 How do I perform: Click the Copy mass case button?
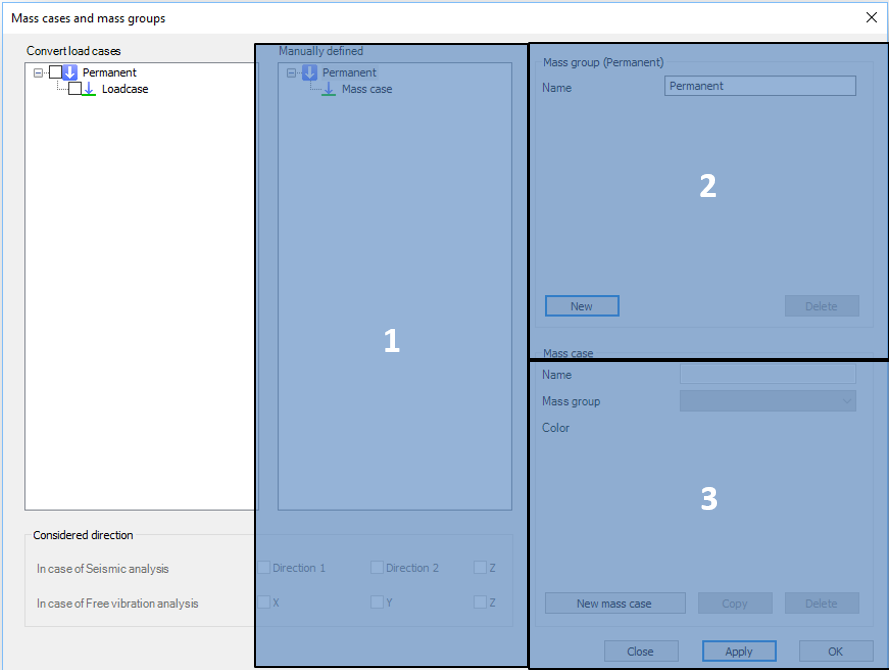click(735, 604)
